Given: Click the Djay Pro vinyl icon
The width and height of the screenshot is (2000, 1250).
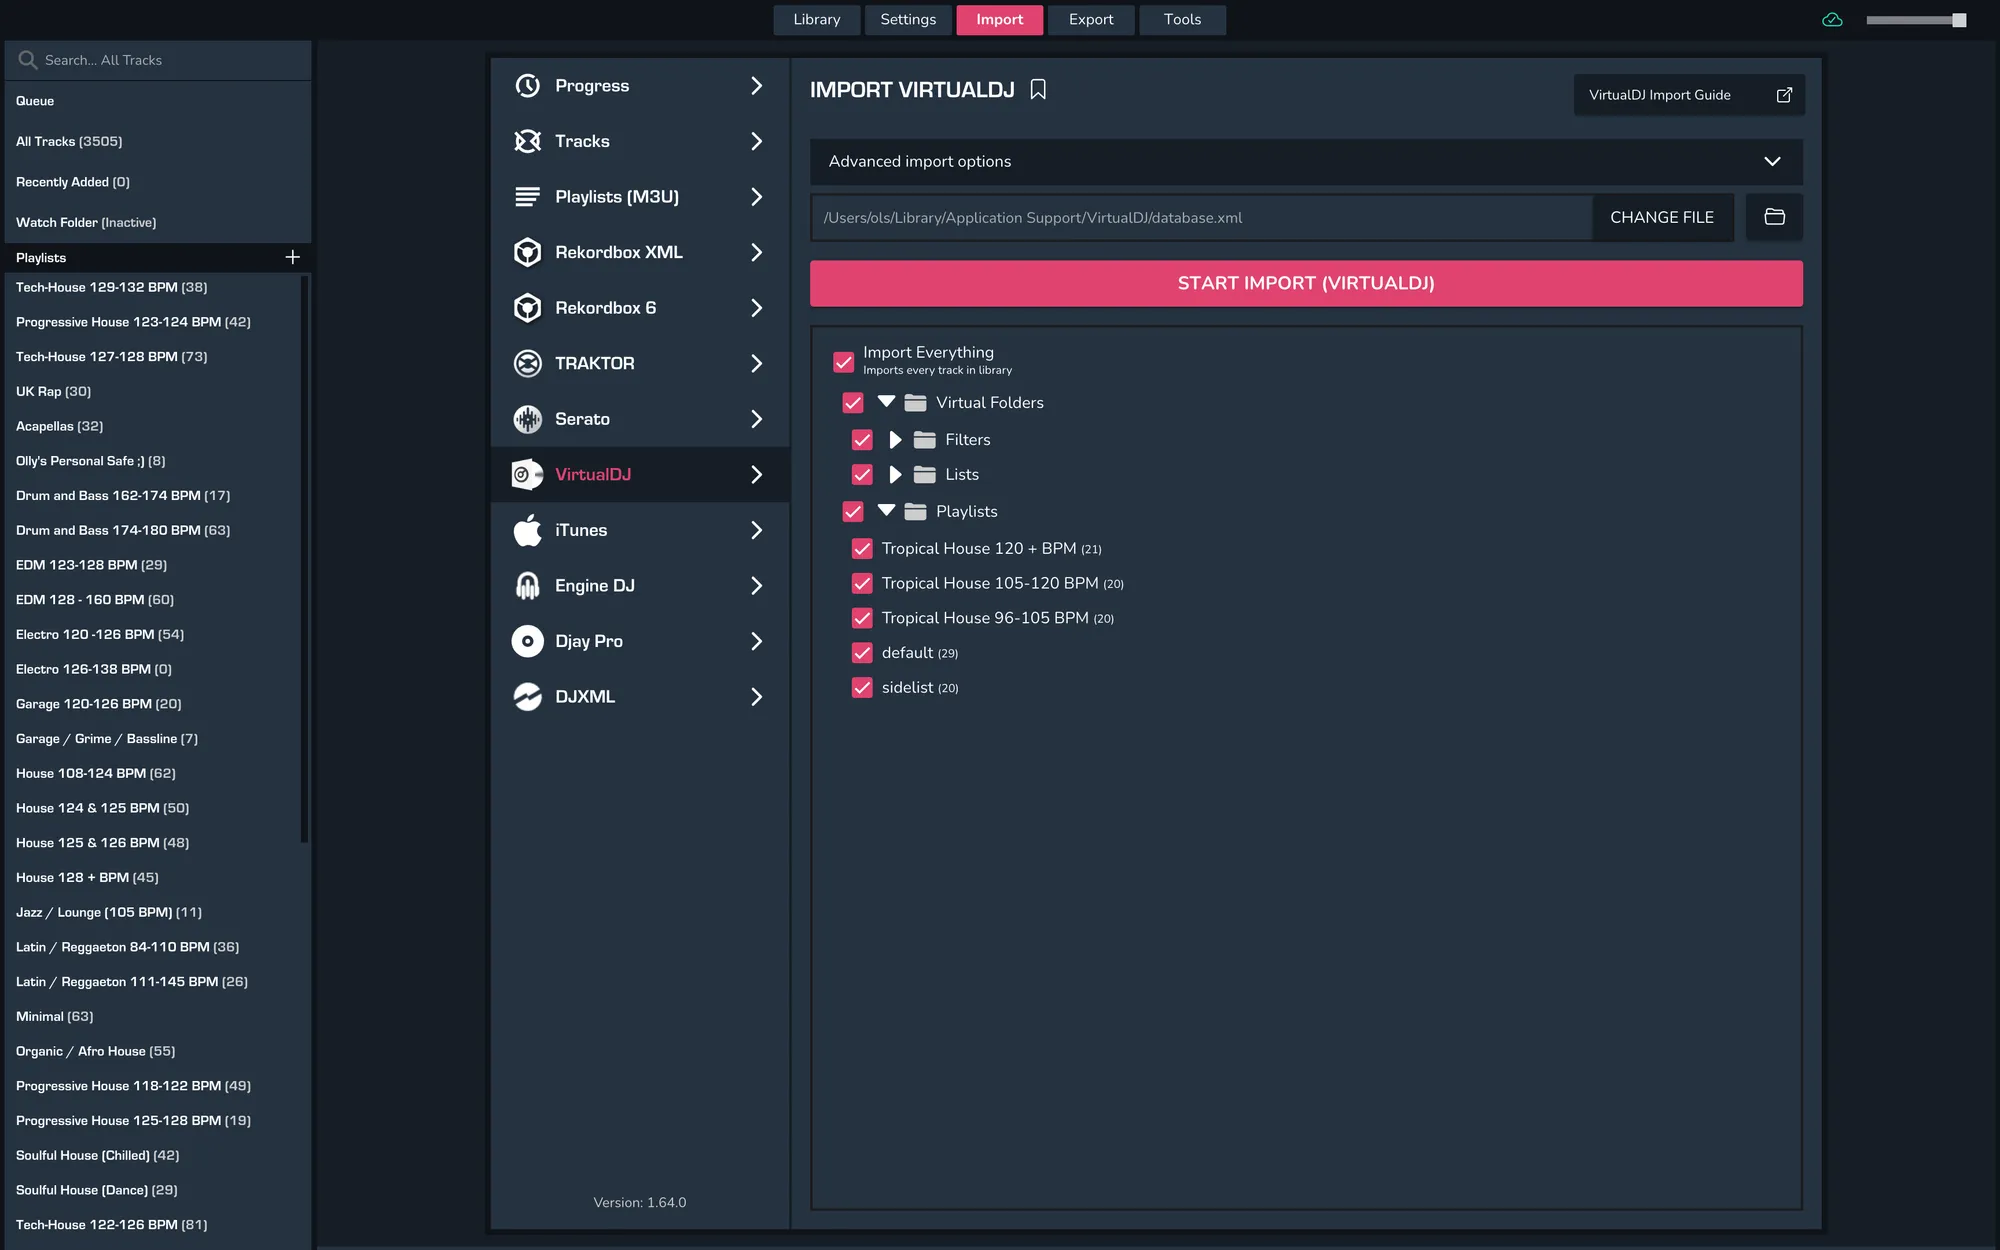Looking at the screenshot, I should pyautogui.click(x=527, y=641).
